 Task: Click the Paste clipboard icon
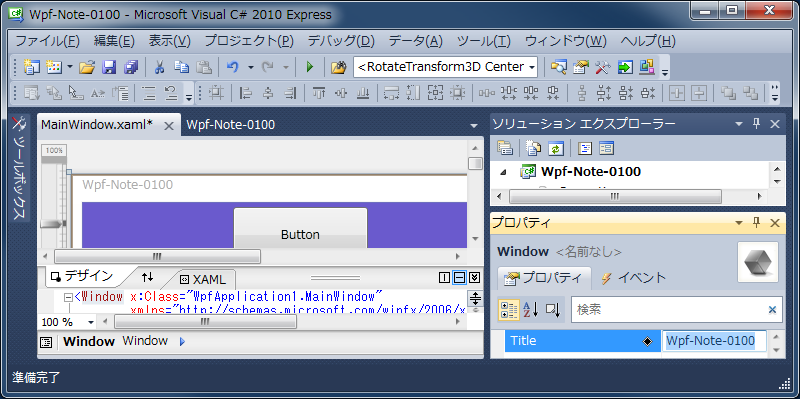click(x=204, y=67)
